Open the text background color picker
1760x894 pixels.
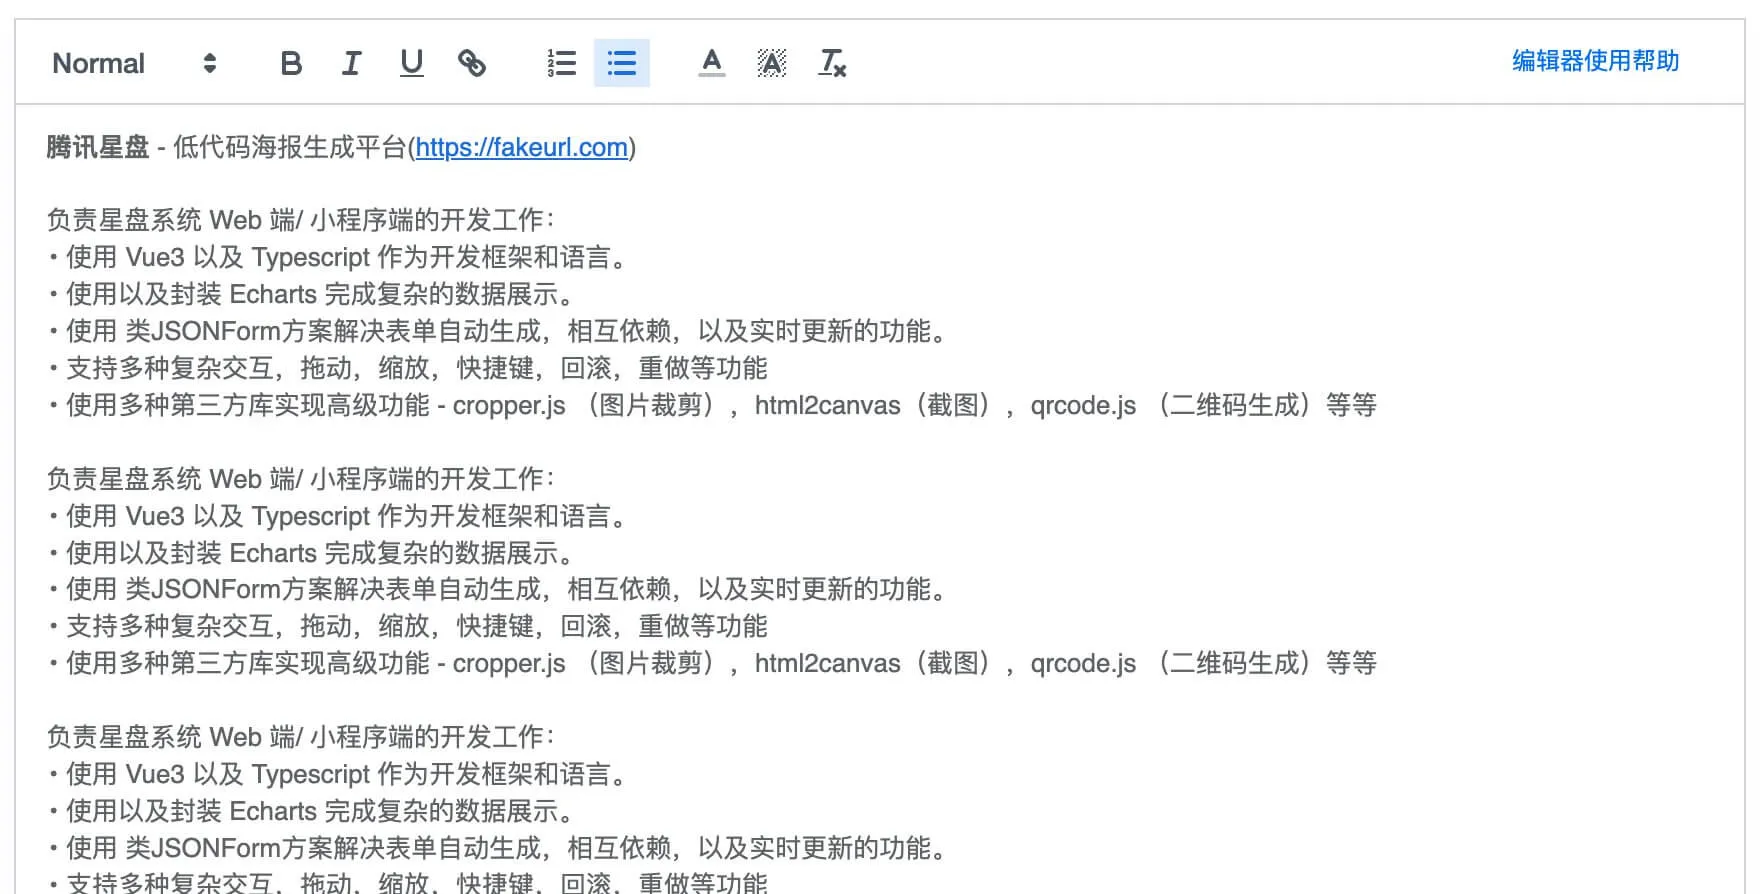(x=771, y=63)
